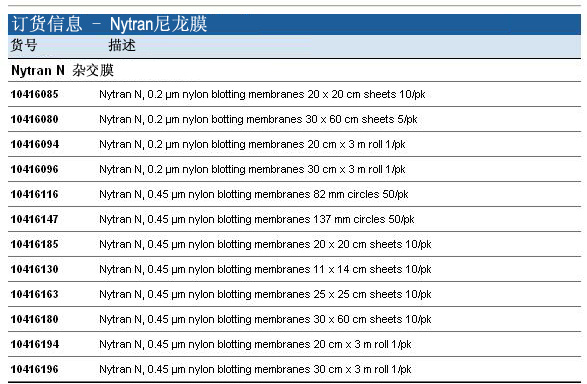Viewport: 587px width, 384px height.
Task: Select catalog number 10416094
Action: tap(35, 144)
